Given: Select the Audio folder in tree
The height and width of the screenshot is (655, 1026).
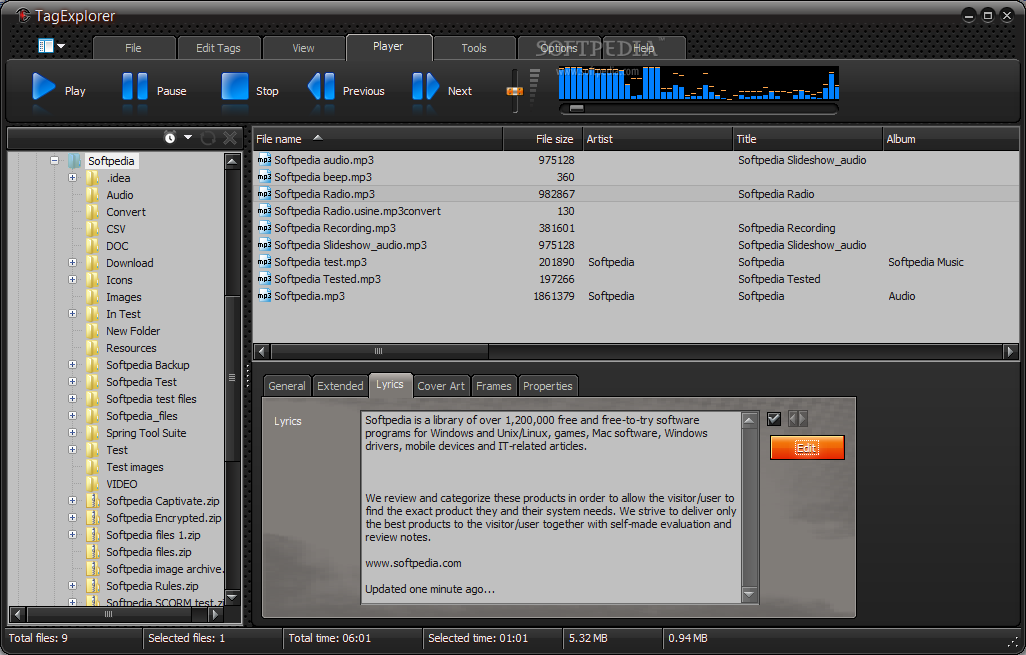Looking at the screenshot, I should (120, 195).
